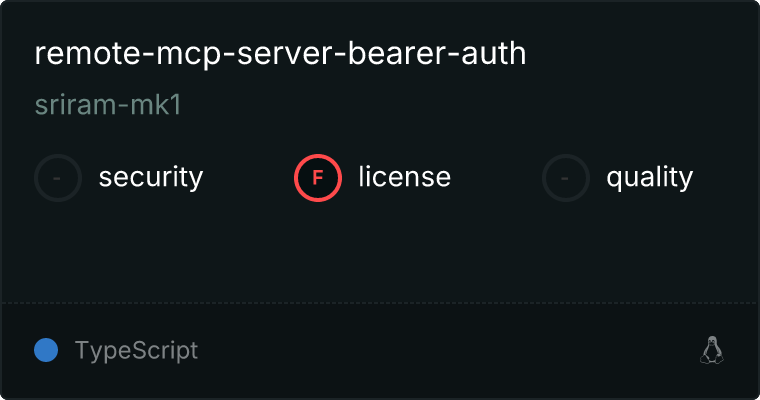Image resolution: width=760 pixels, height=400 pixels.
Task: Click the letter F inside the red ring
Action: 318,178
